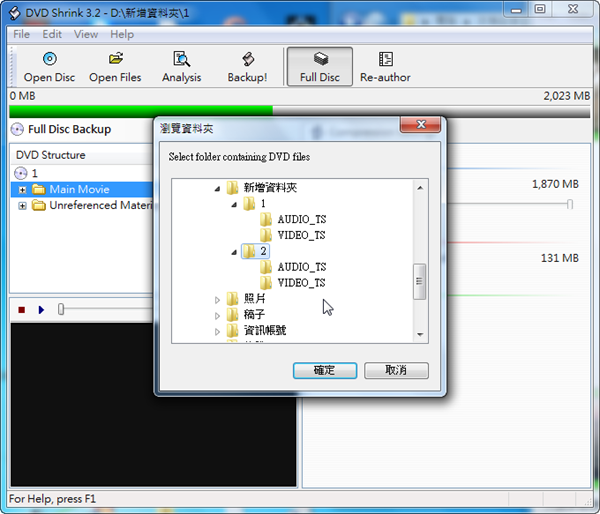Open the Edit menu
The image size is (600, 514).
[52, 34]
